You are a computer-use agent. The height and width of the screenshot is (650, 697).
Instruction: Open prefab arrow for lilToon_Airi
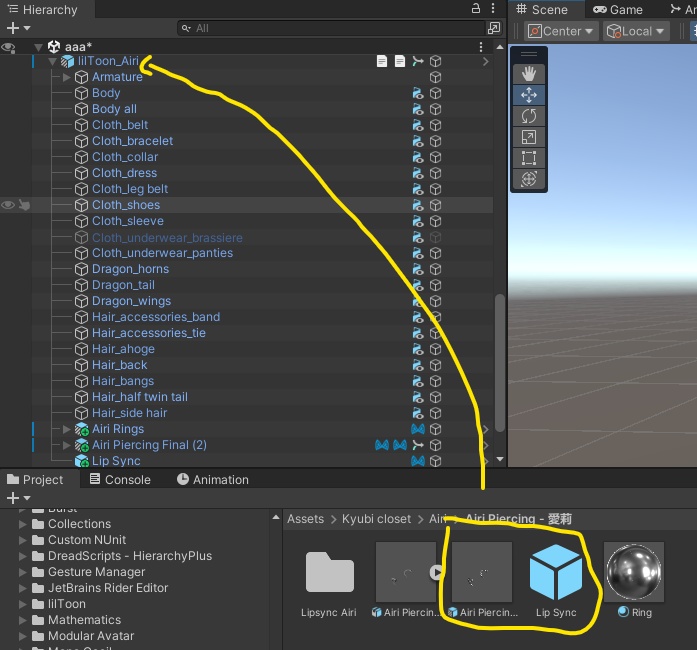[485, 61]
